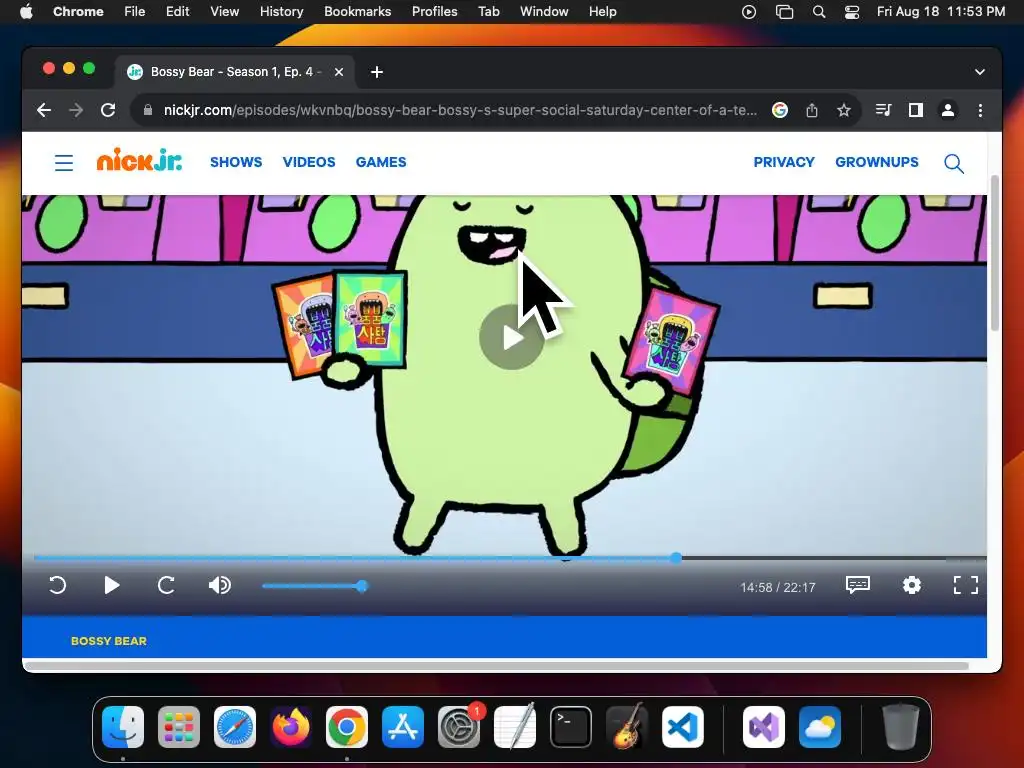Click the address bar URL

point(460,110)
